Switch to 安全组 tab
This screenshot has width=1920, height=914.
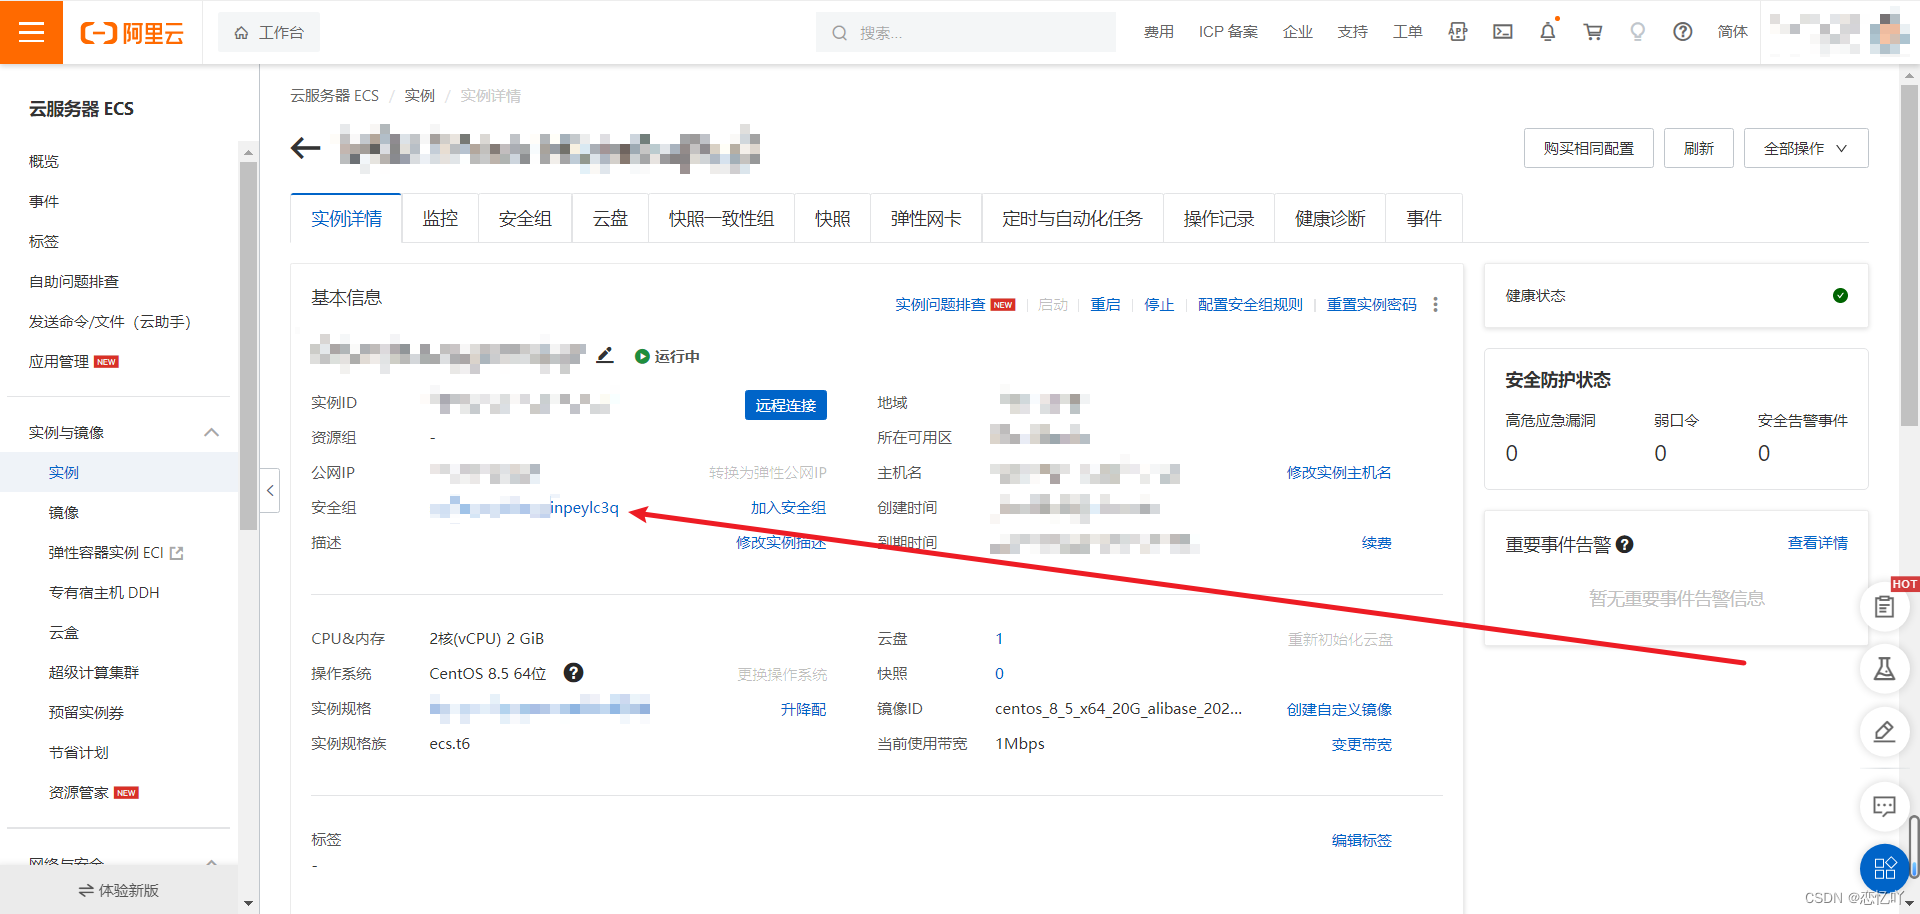click(525, 218)
